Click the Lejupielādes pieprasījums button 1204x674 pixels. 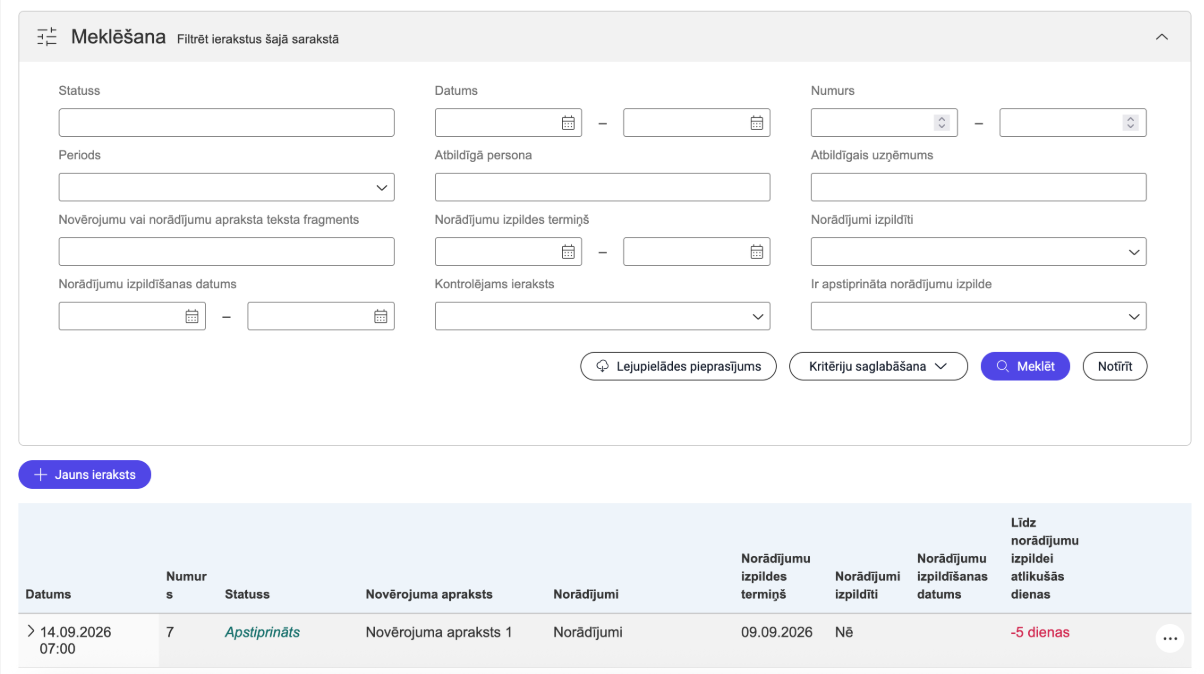point(679,366)
